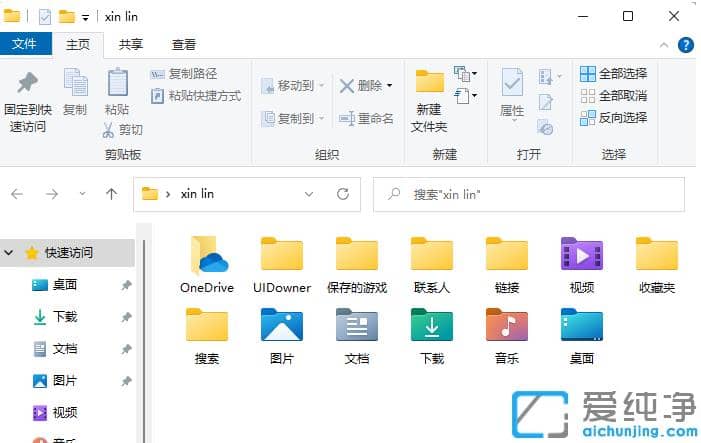Click the xin lin address bar path

pos(197,194)
